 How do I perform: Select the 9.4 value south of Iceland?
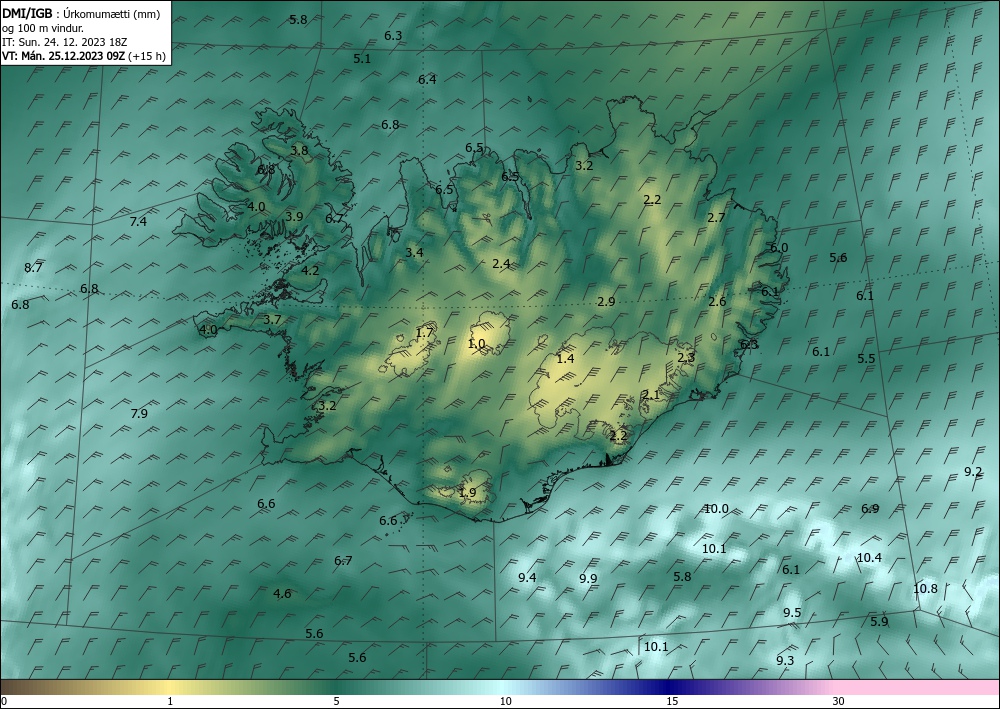[527, 578]
